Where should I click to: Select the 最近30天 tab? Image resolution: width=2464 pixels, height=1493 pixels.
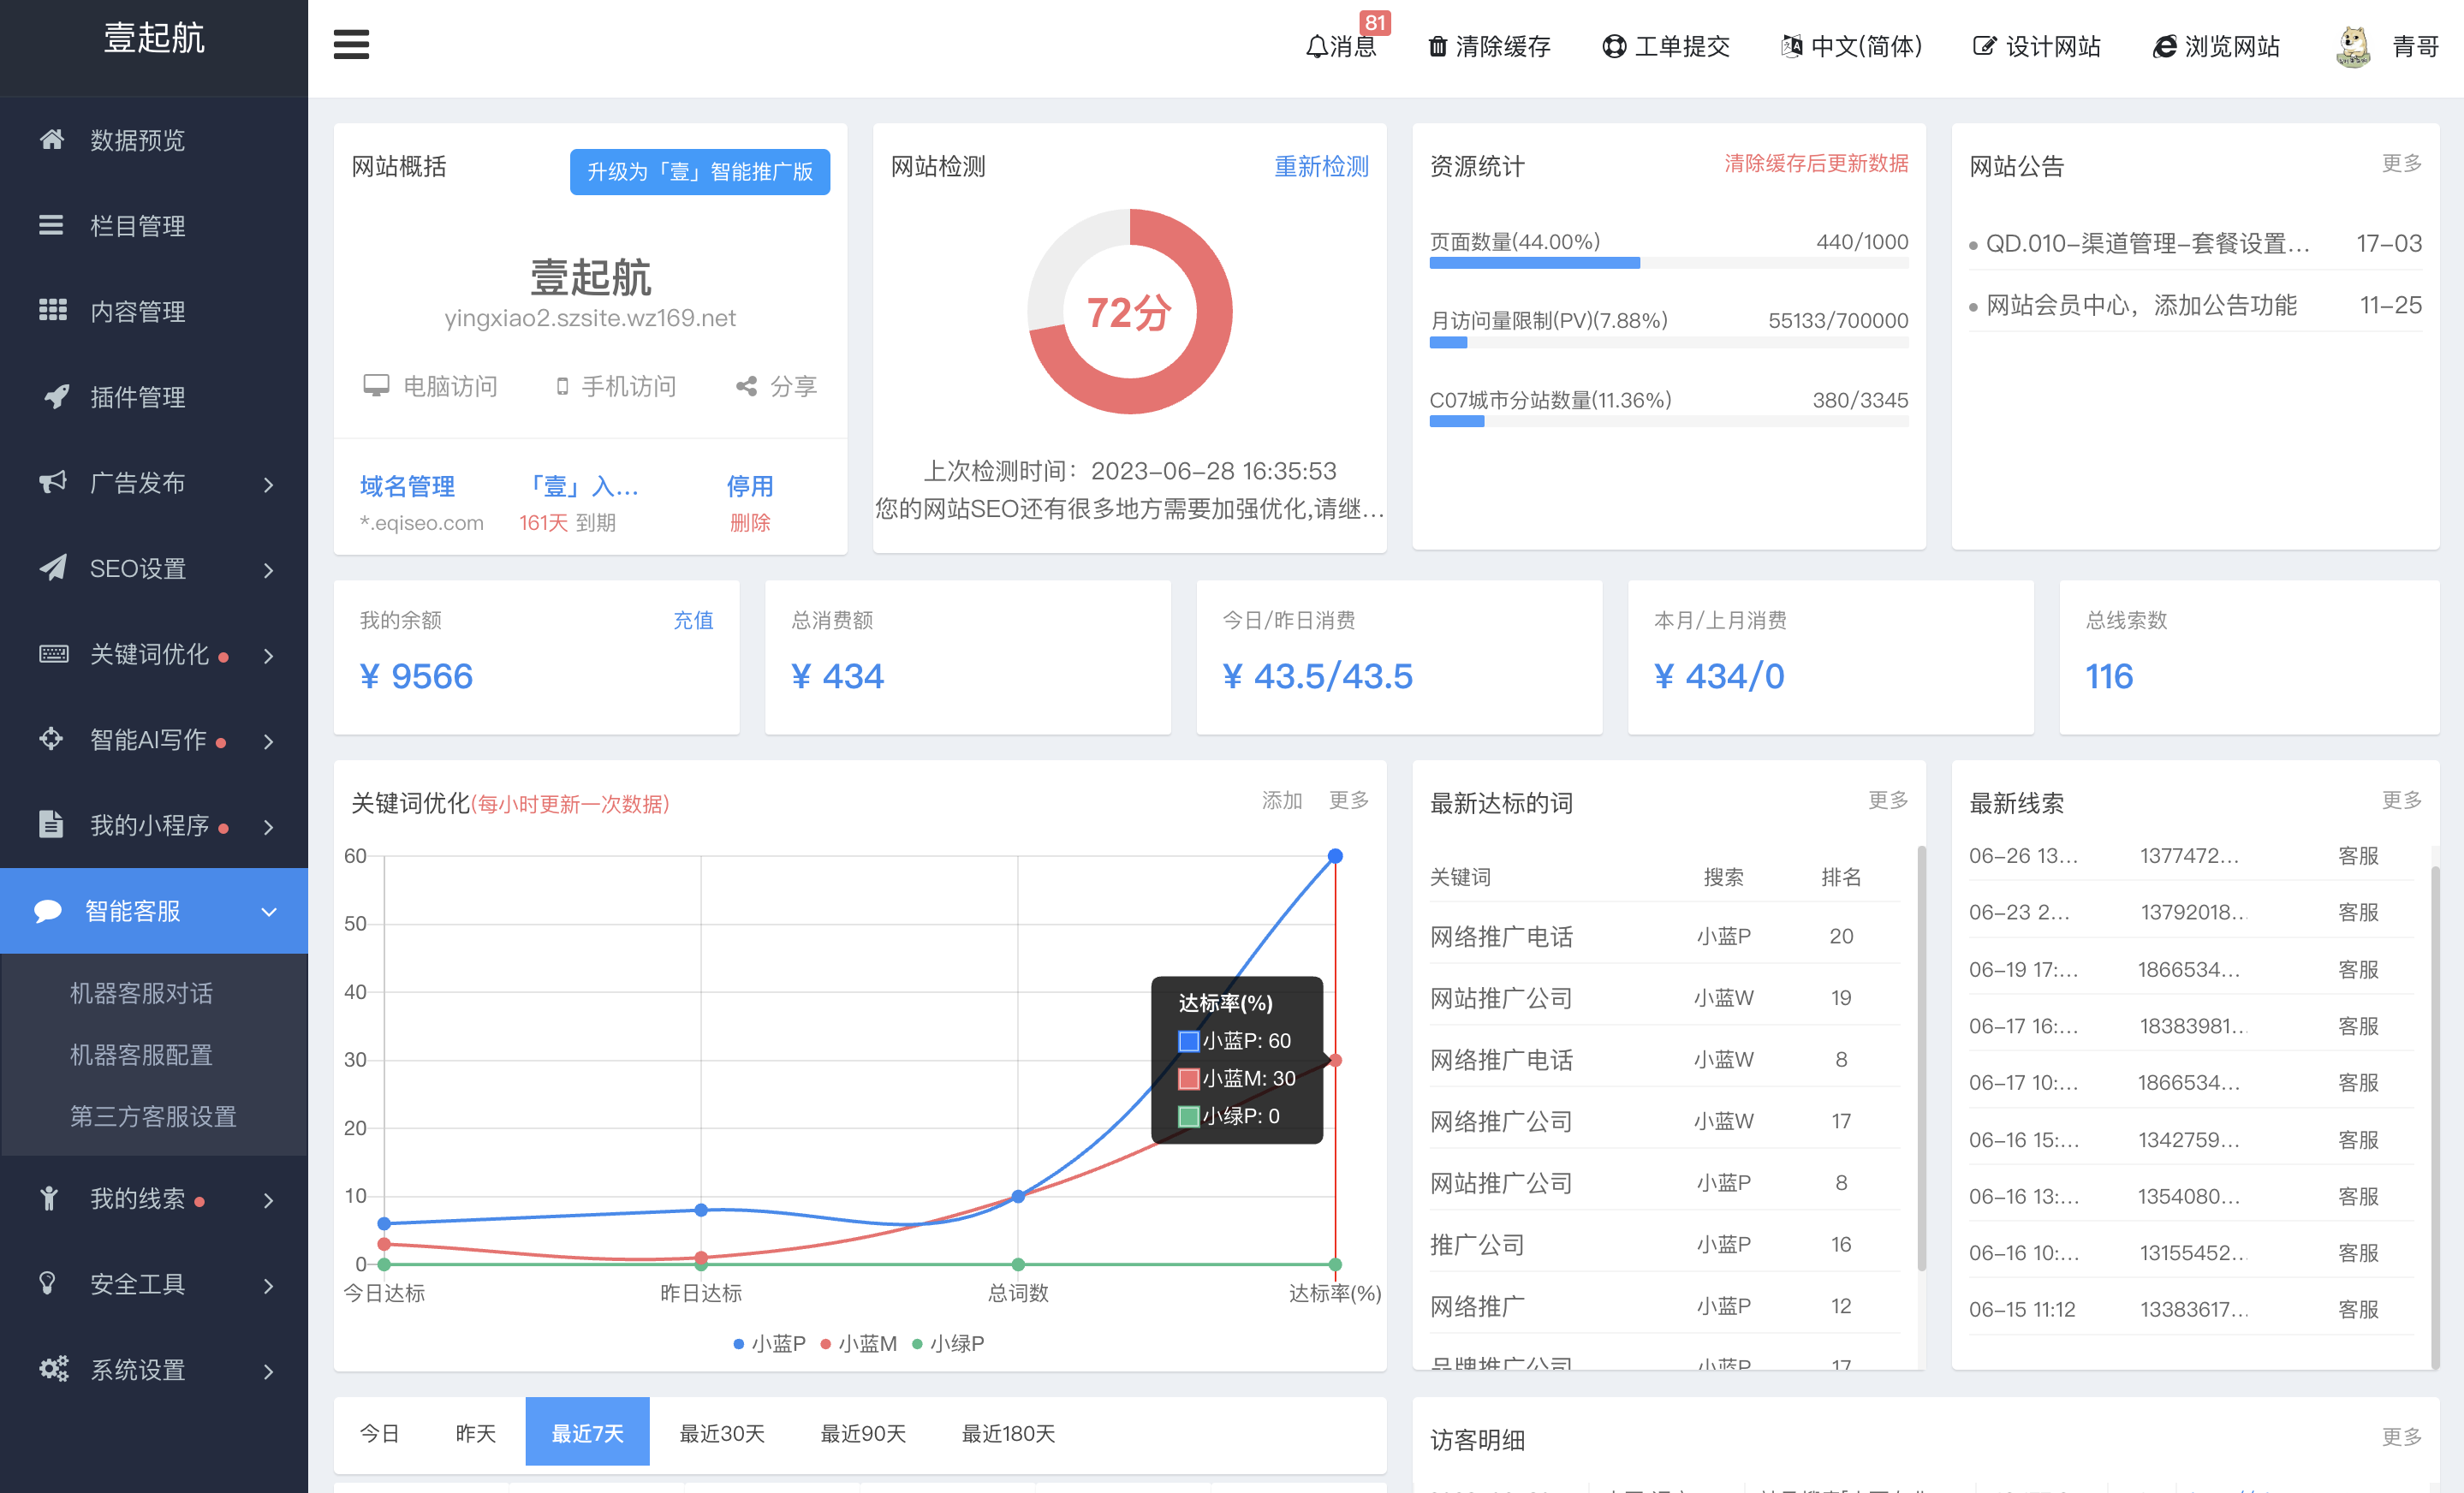click(722, 1433)
